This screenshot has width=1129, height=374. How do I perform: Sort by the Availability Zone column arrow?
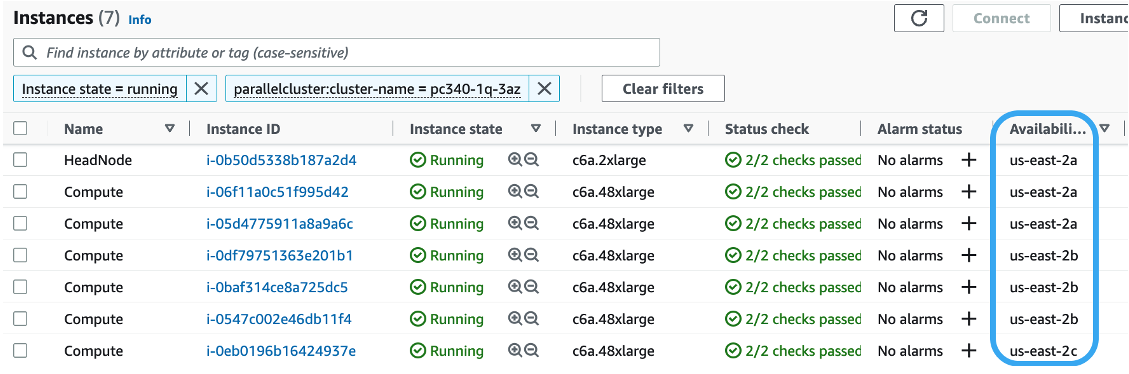[1105, 128]
